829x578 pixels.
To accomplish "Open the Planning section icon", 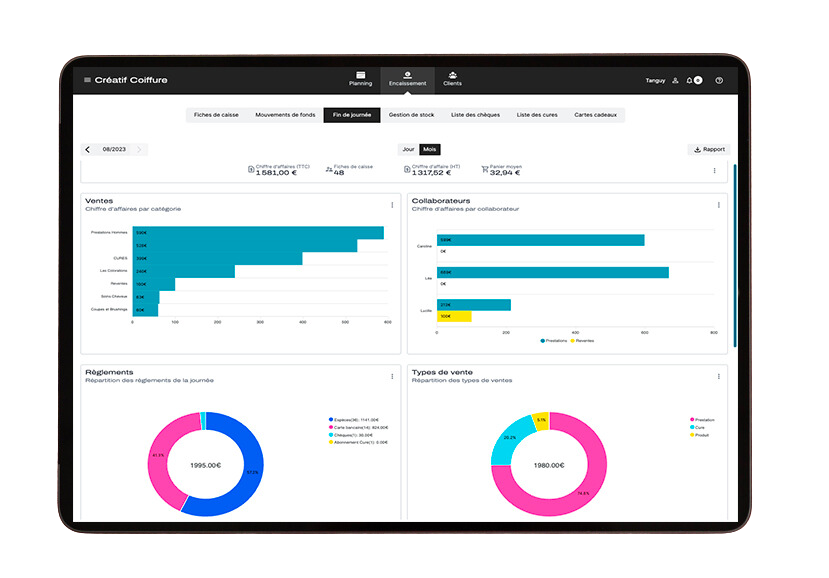I will tap(360, 76).
